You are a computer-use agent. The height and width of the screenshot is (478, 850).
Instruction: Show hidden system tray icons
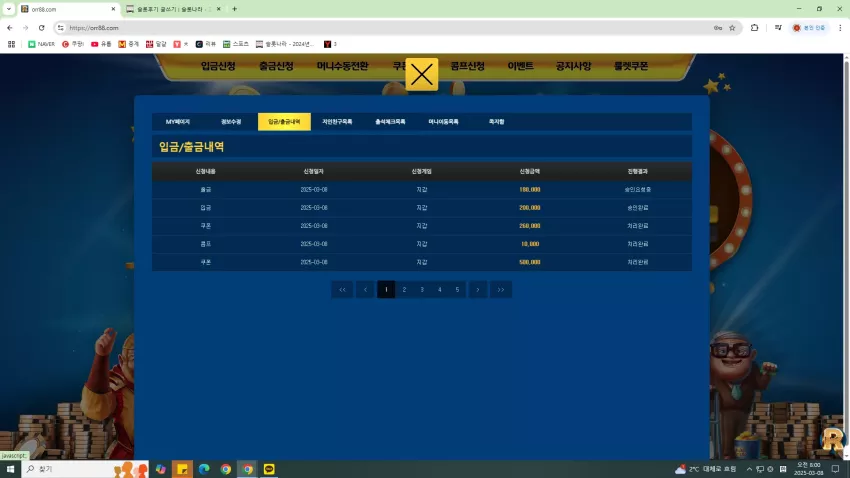click(x=749, y=469)
